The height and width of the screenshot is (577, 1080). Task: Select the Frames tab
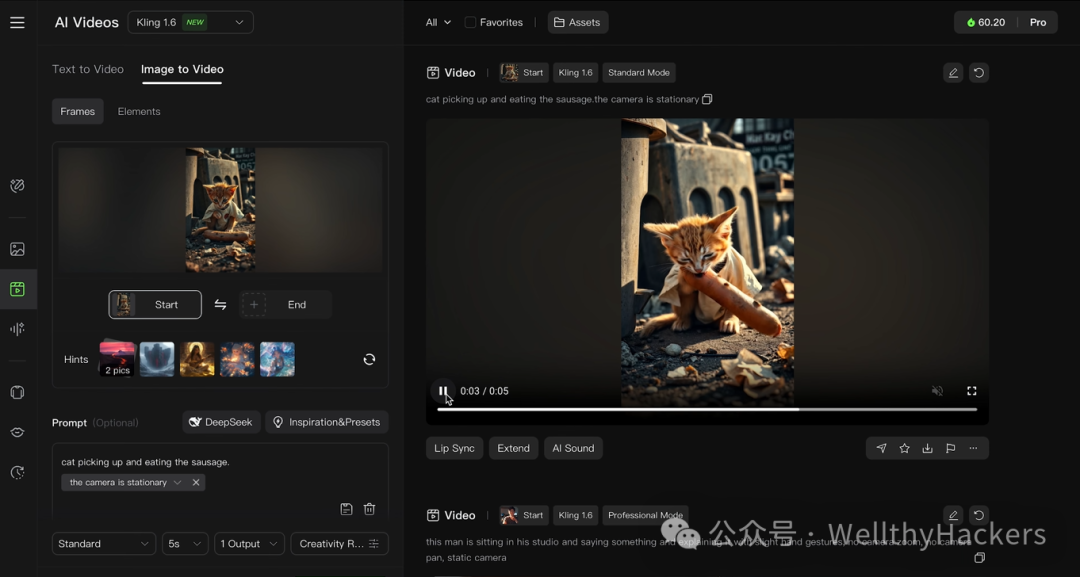(x=78, y=112)
